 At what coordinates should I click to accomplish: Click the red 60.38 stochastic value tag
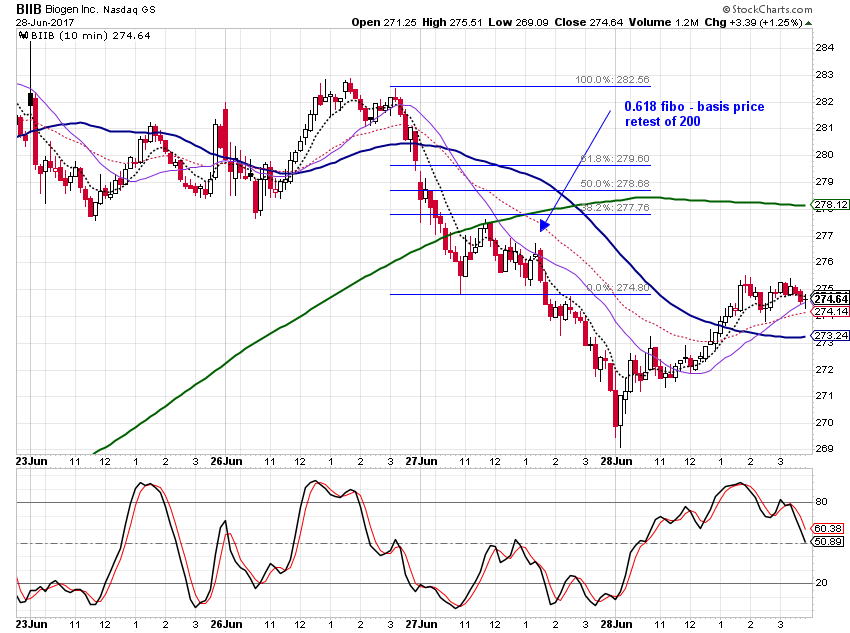point(827,528)
